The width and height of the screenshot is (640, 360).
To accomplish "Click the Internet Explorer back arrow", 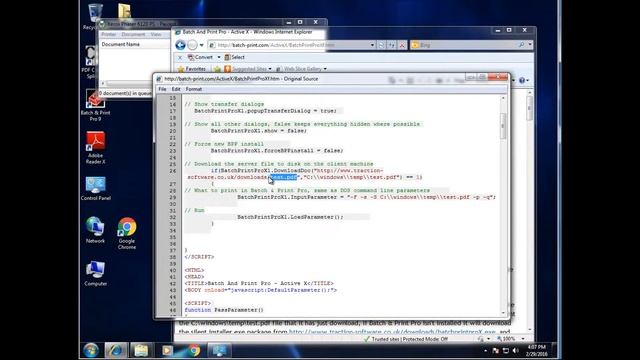I will [180, 45].
